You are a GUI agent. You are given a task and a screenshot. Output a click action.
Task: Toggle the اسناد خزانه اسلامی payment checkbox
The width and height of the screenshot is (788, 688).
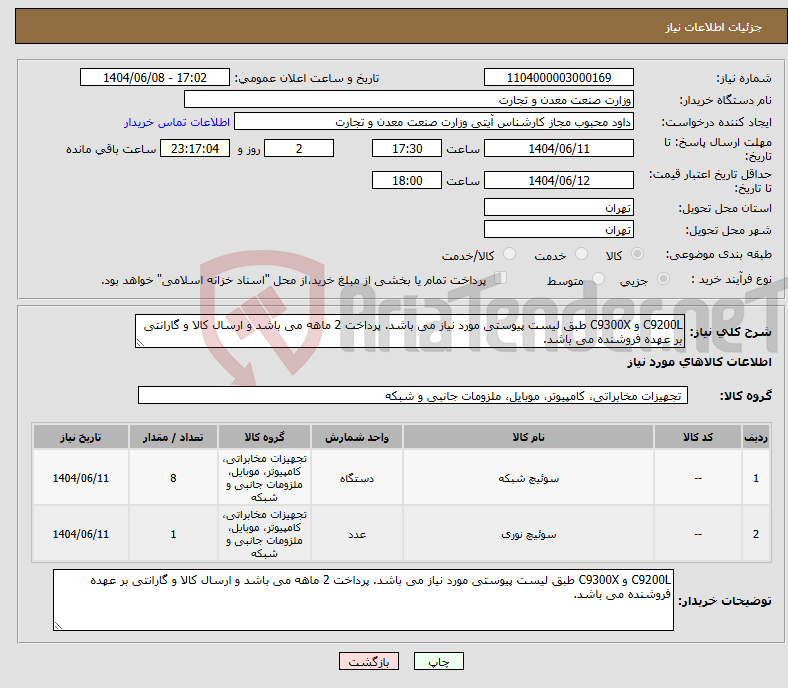[501, 277]
